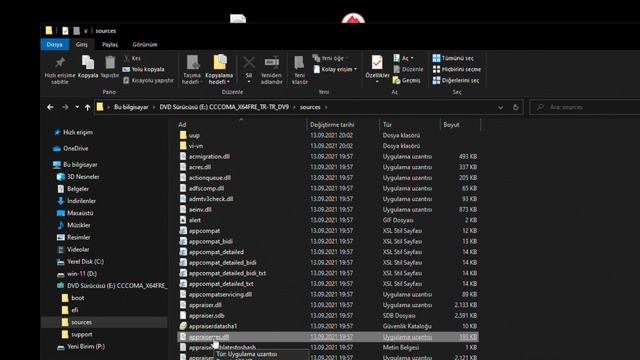This screenshot has height=360, width=640.
Task: Click Yolu kopyala option
Action: [x=143, y=69]
